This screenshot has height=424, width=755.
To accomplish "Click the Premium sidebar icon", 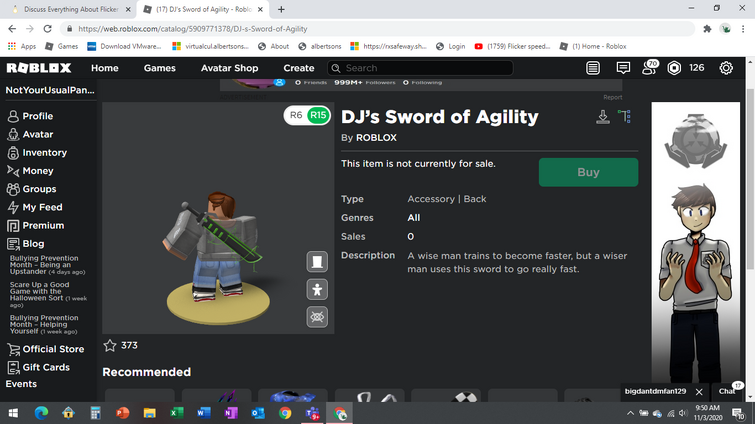I will click(x=13, y=226).
